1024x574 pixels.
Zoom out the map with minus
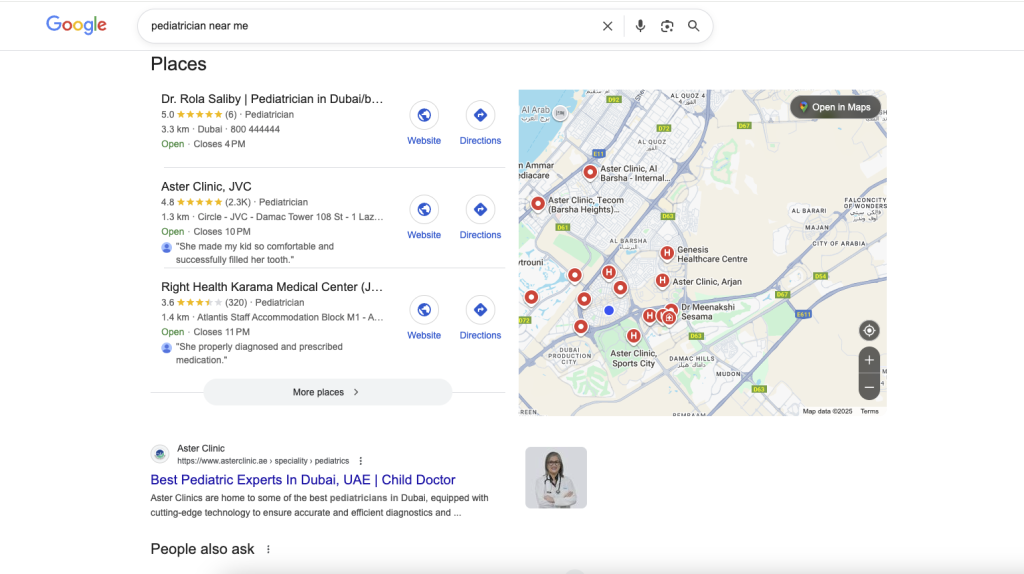pos(869,387)
